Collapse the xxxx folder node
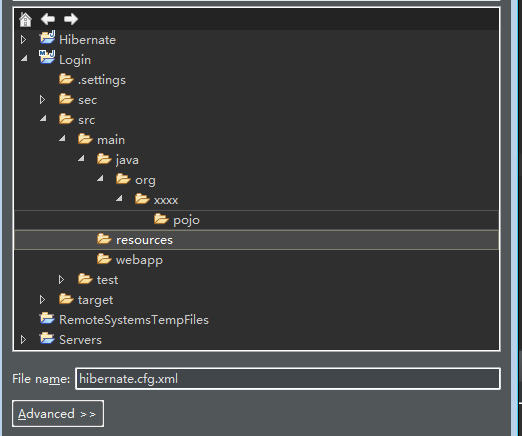 point(119,198)
